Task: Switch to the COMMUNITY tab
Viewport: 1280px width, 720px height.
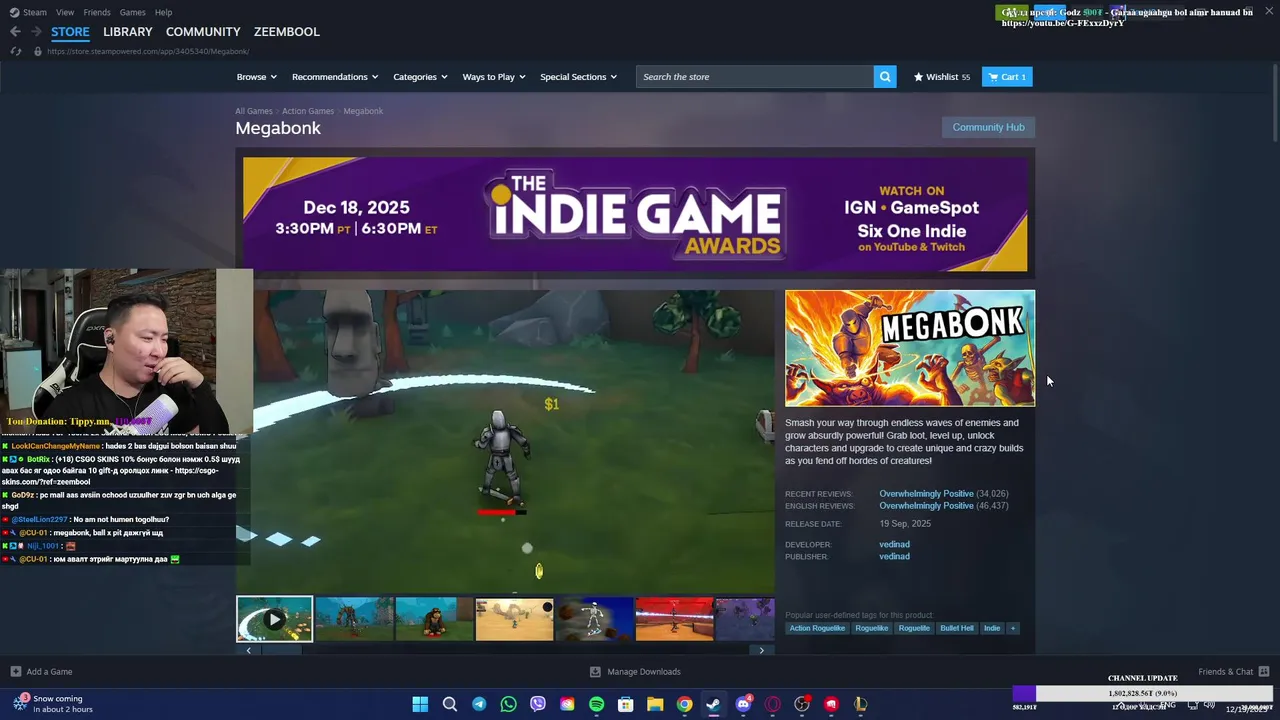Action: (x=203, y=32)
